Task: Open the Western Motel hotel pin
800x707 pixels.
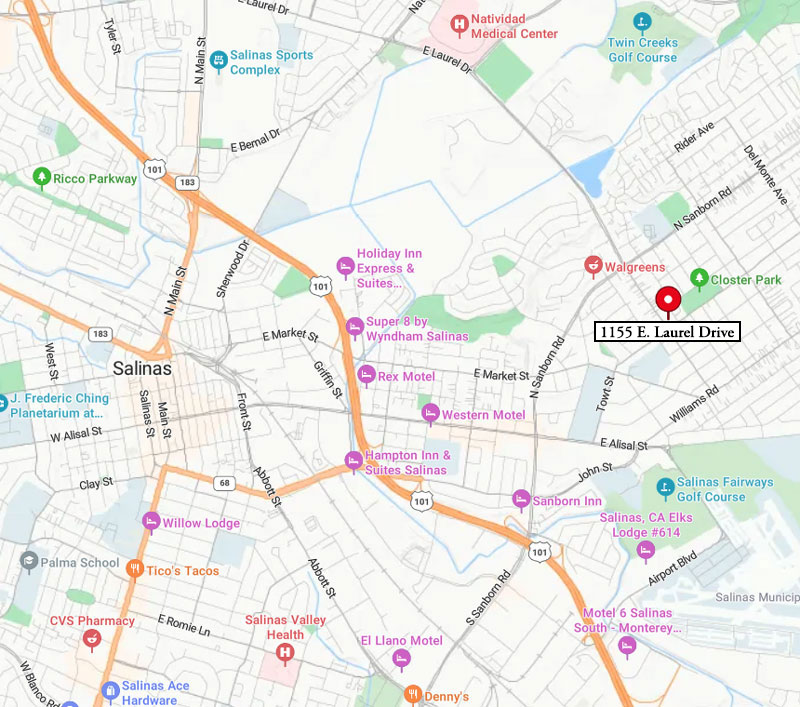Action: [x=431, y=413]
